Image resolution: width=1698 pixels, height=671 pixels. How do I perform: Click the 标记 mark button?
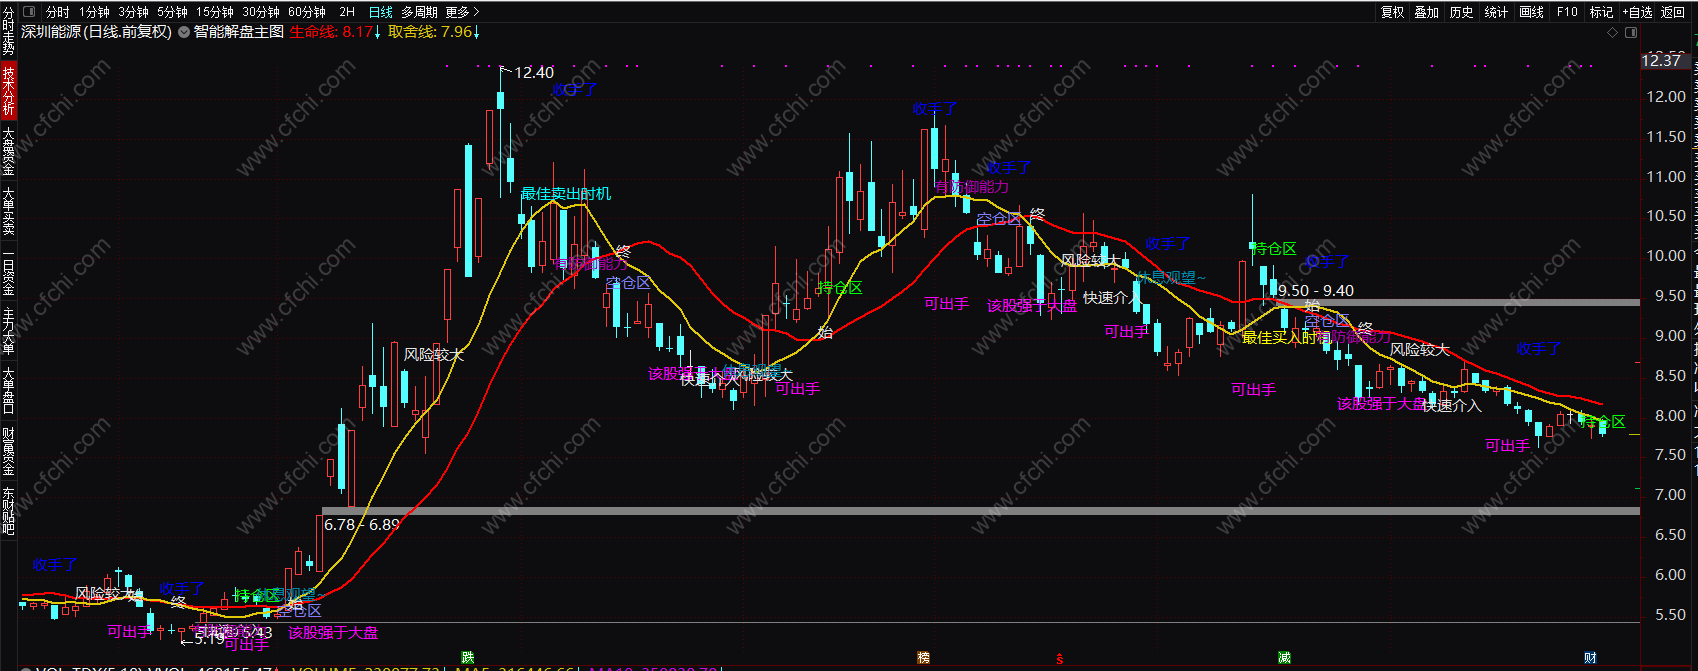coord(1601,12)
